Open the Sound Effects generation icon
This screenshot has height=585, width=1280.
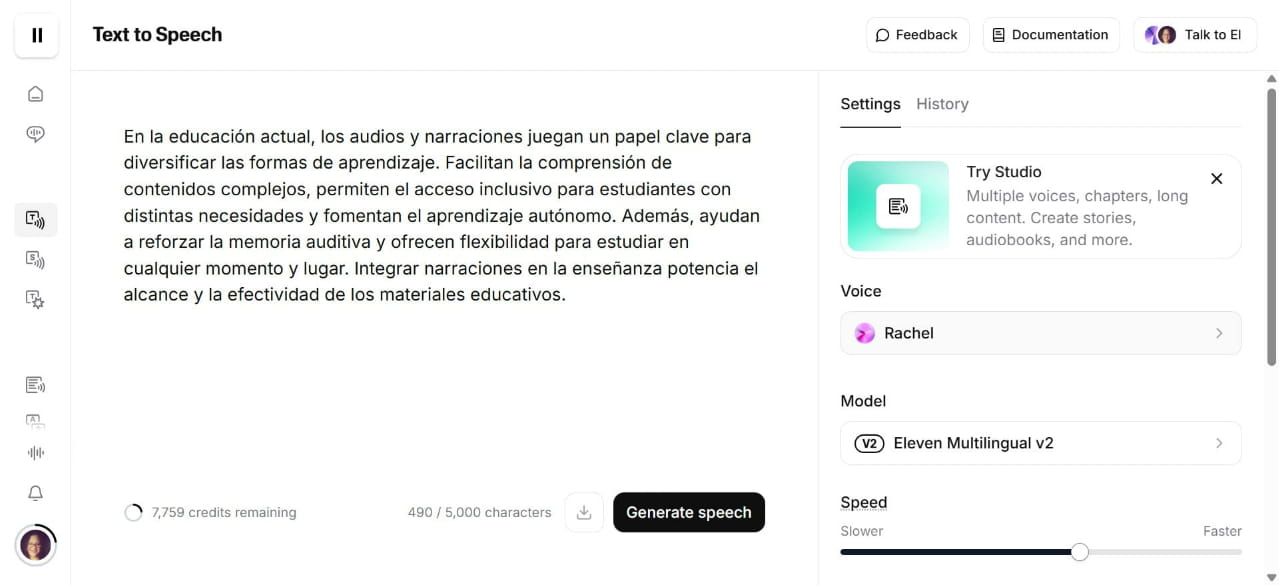pyautogui.click(x=35, y=299)
